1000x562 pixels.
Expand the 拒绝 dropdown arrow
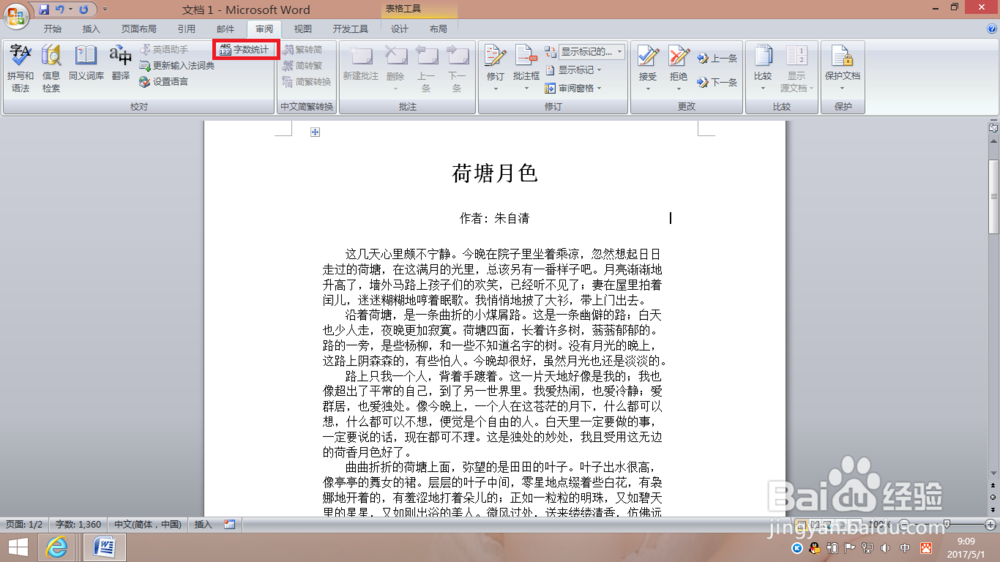[679, 89]
